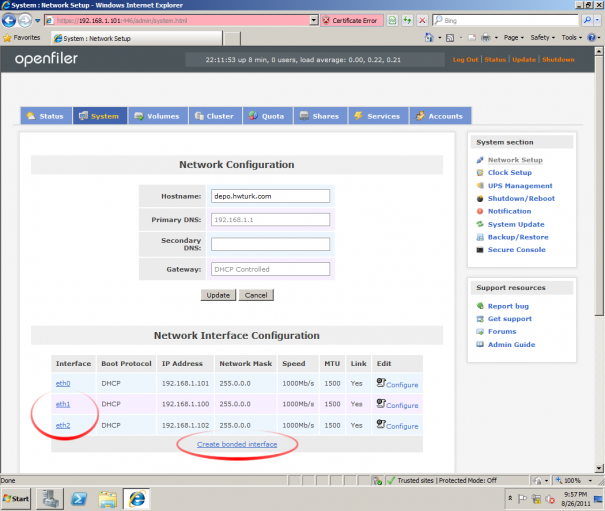Screen dimensions: 605x511
Task: Open UPS Management in sidebar
Action: [x=520, y=186]
